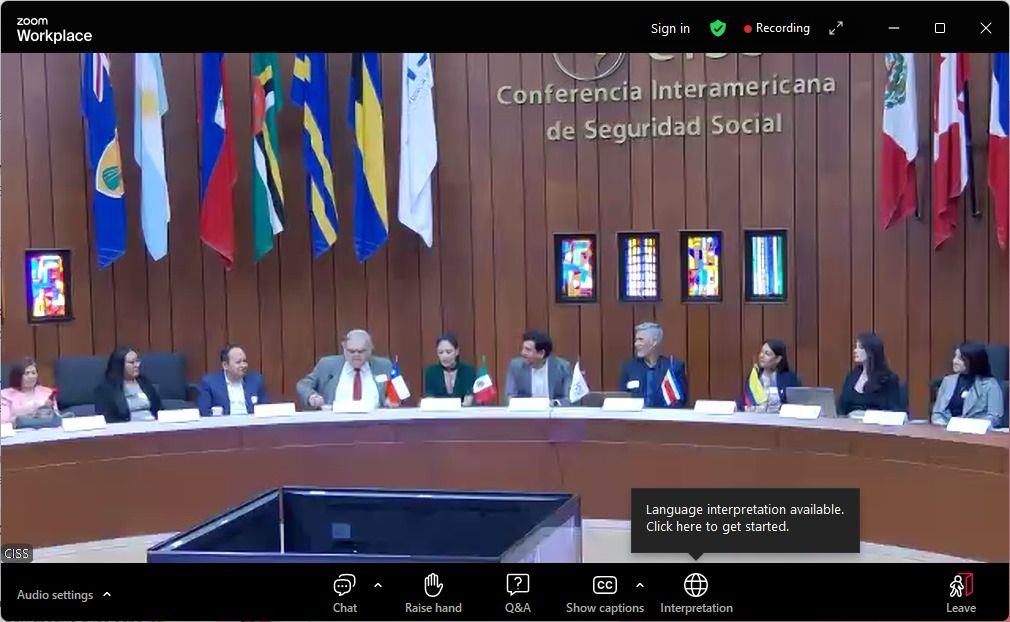This screenshot has height=622, width=1010.
Task: Click the Interpretation globe icon
Action: (x=696, y=585)
